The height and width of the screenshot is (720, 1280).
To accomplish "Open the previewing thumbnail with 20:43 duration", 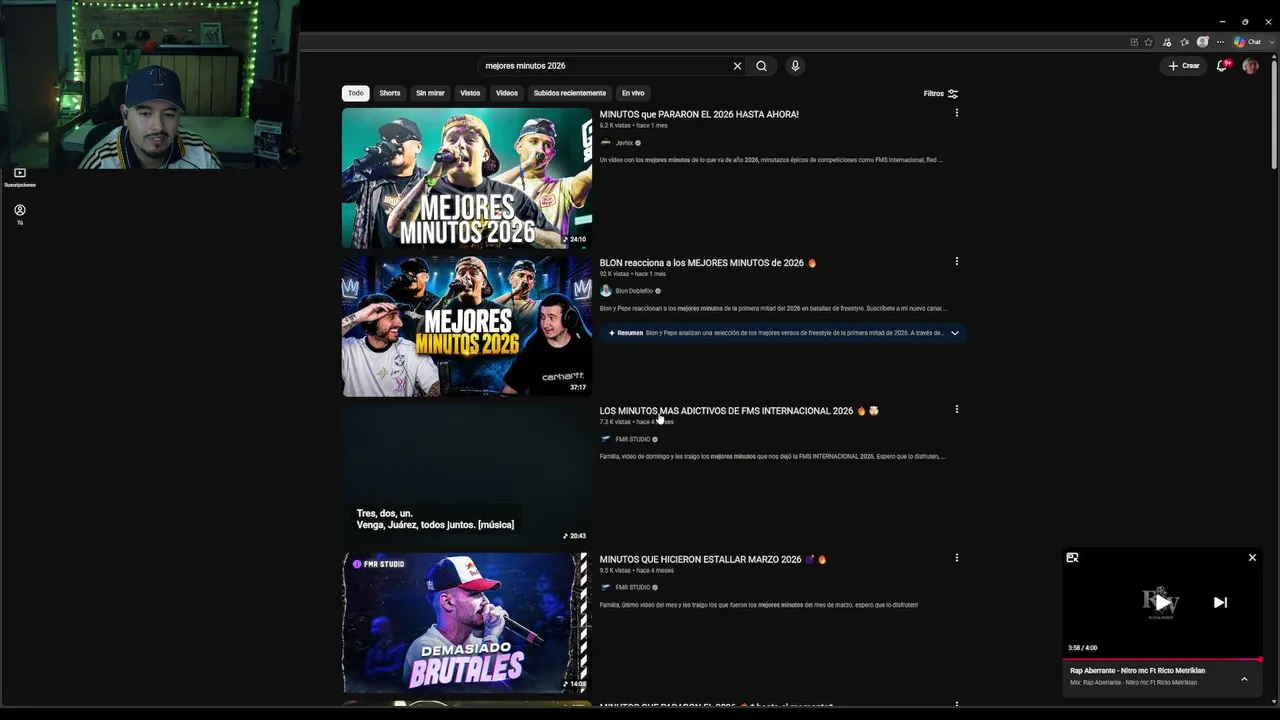I will click(x=467, y=474).
